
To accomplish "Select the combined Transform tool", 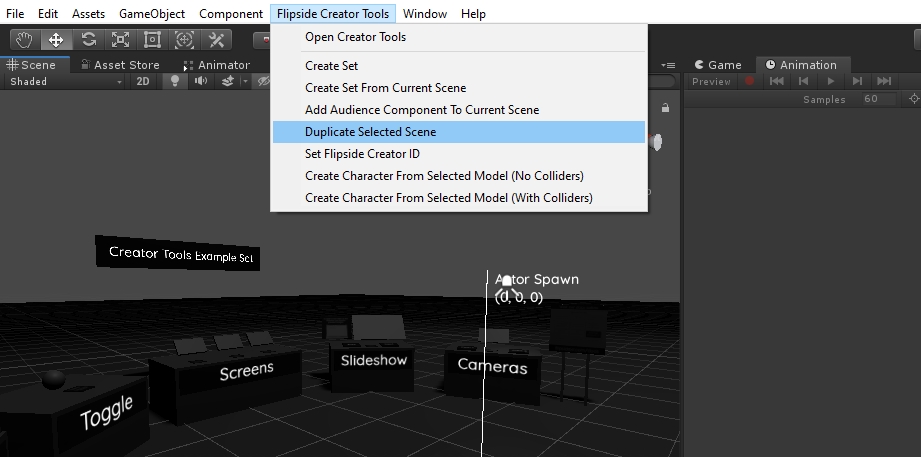I will point(184,40).
